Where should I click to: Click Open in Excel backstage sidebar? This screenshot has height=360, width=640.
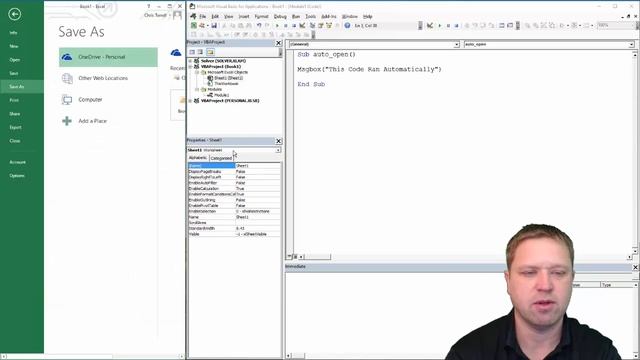pyautogui.click(x=15, y=60)
